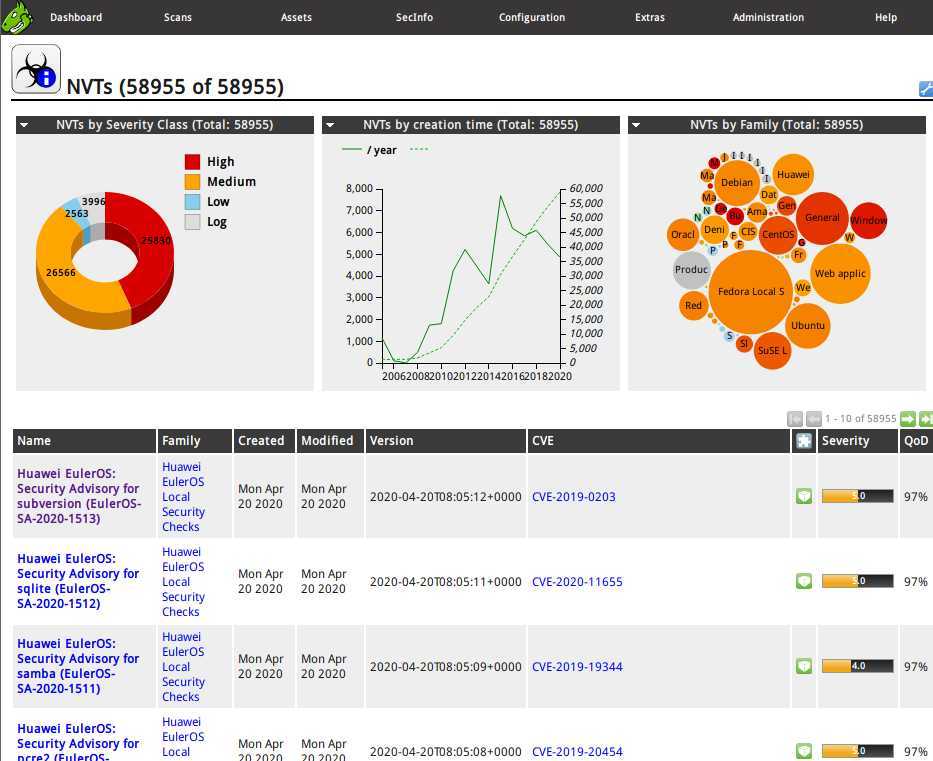Open samba EulerOS-SA-2020-1511 advisory link
The height and width of the screenshot is (761, 933).
78,666
